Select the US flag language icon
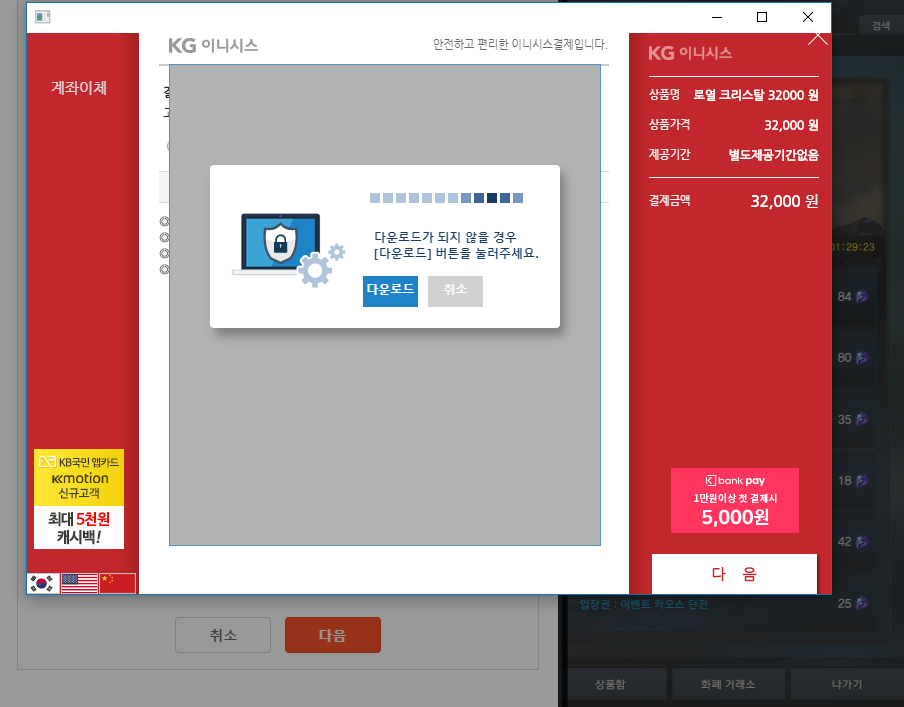This screenshot has height=707, width=904. click(x=79, y=584)
